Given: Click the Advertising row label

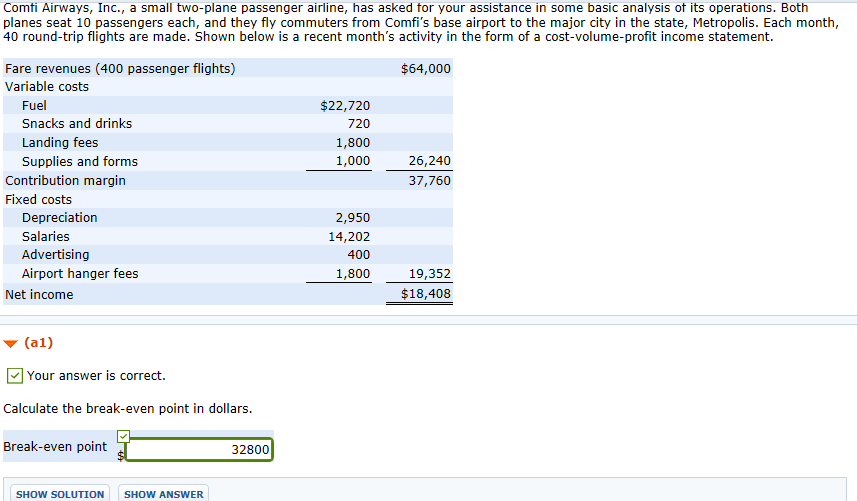Looking at the screenshot, I should [x=56, y=255].
